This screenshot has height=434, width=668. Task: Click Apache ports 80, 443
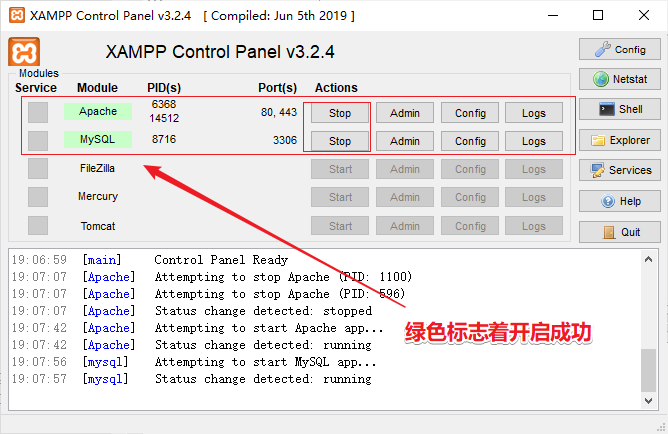(279, 112)
